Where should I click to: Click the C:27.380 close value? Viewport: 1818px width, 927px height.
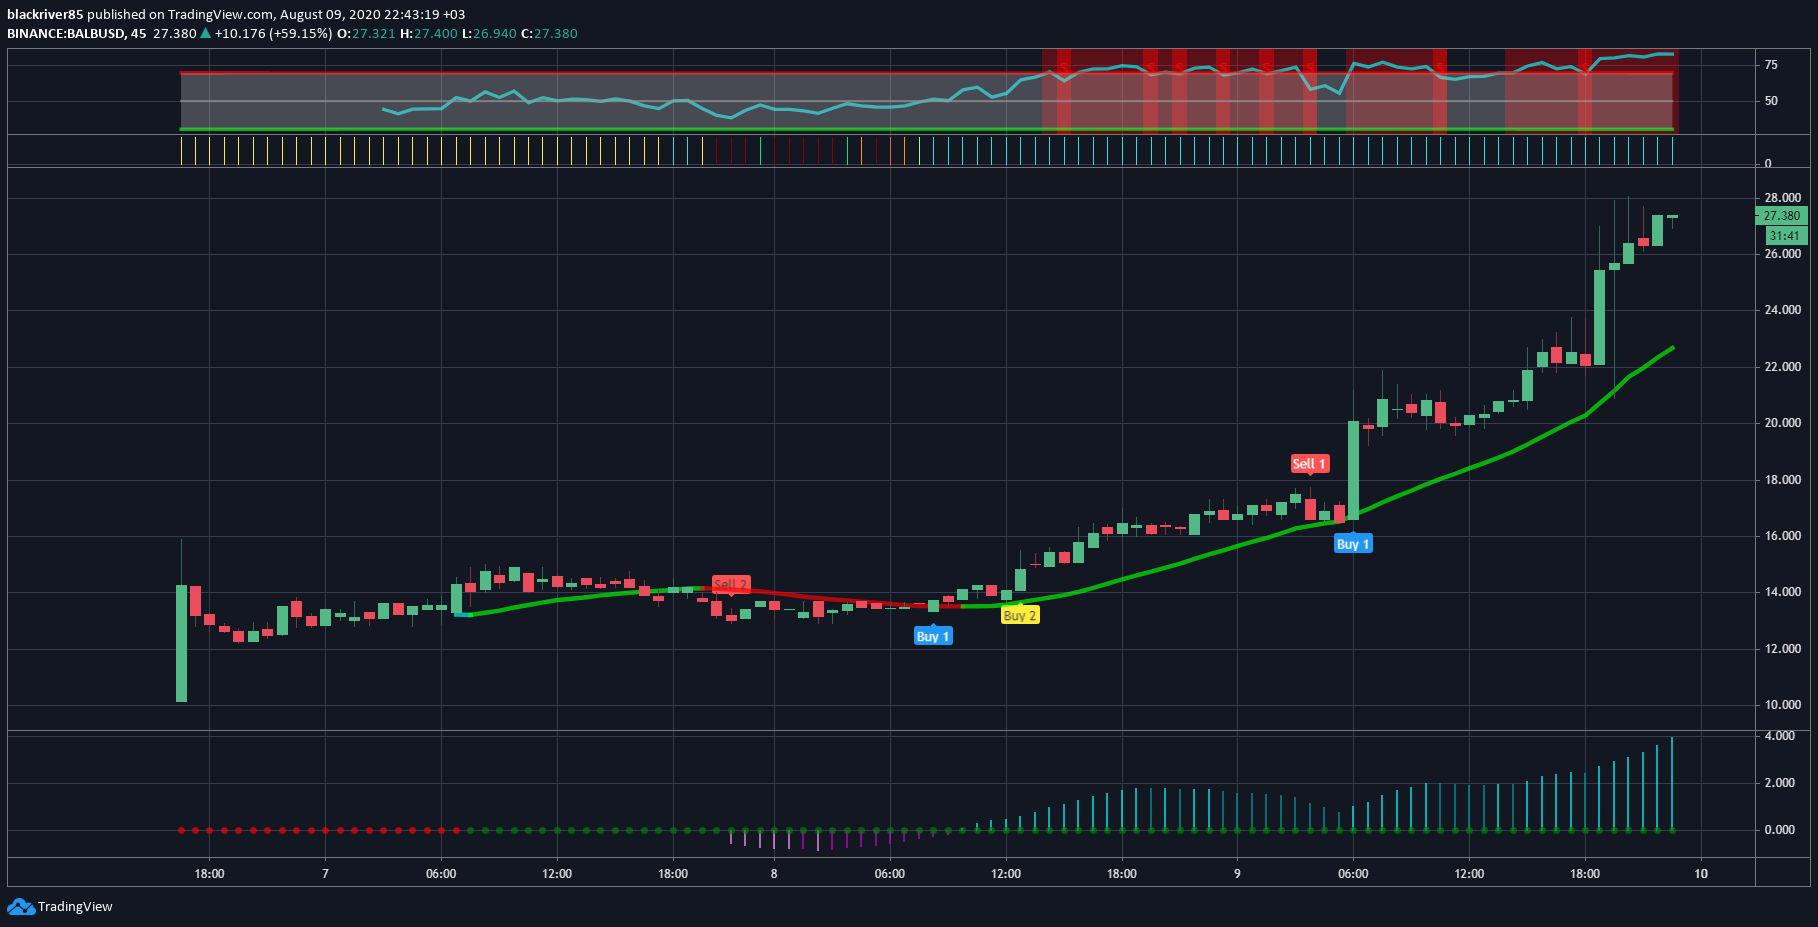pyautogui.click(x=549, y=33)
